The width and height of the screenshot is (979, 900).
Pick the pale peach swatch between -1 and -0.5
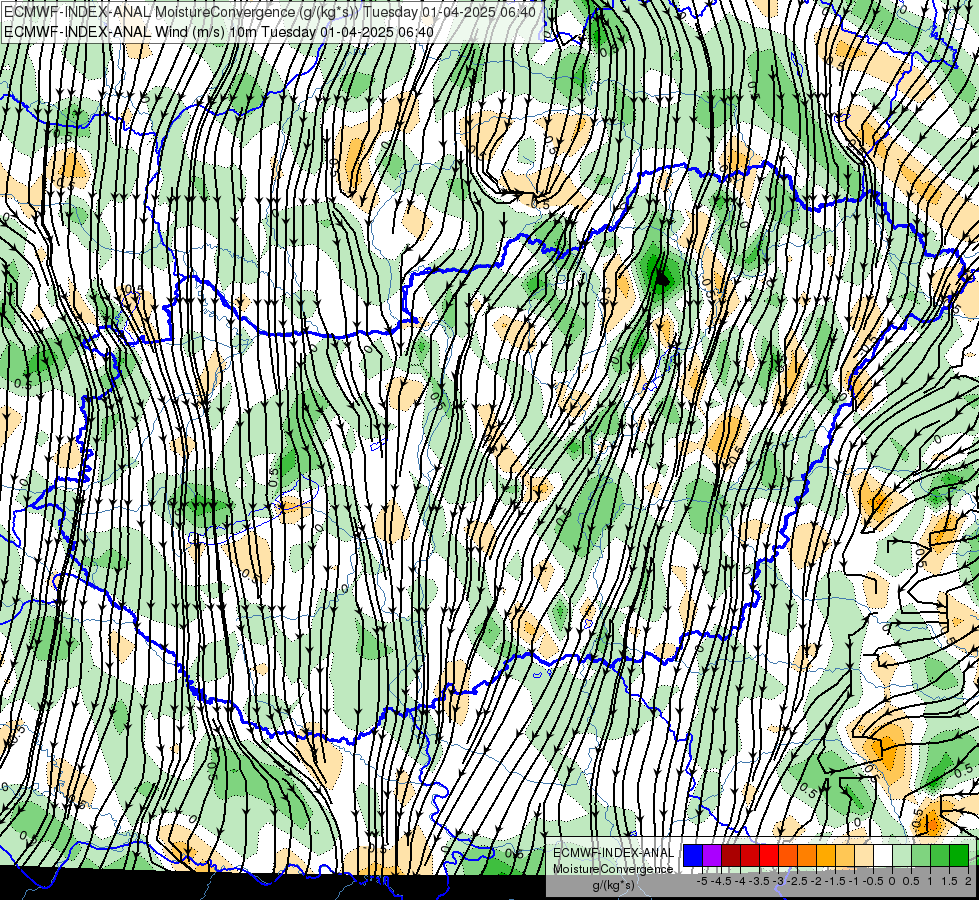click(864, 856)
